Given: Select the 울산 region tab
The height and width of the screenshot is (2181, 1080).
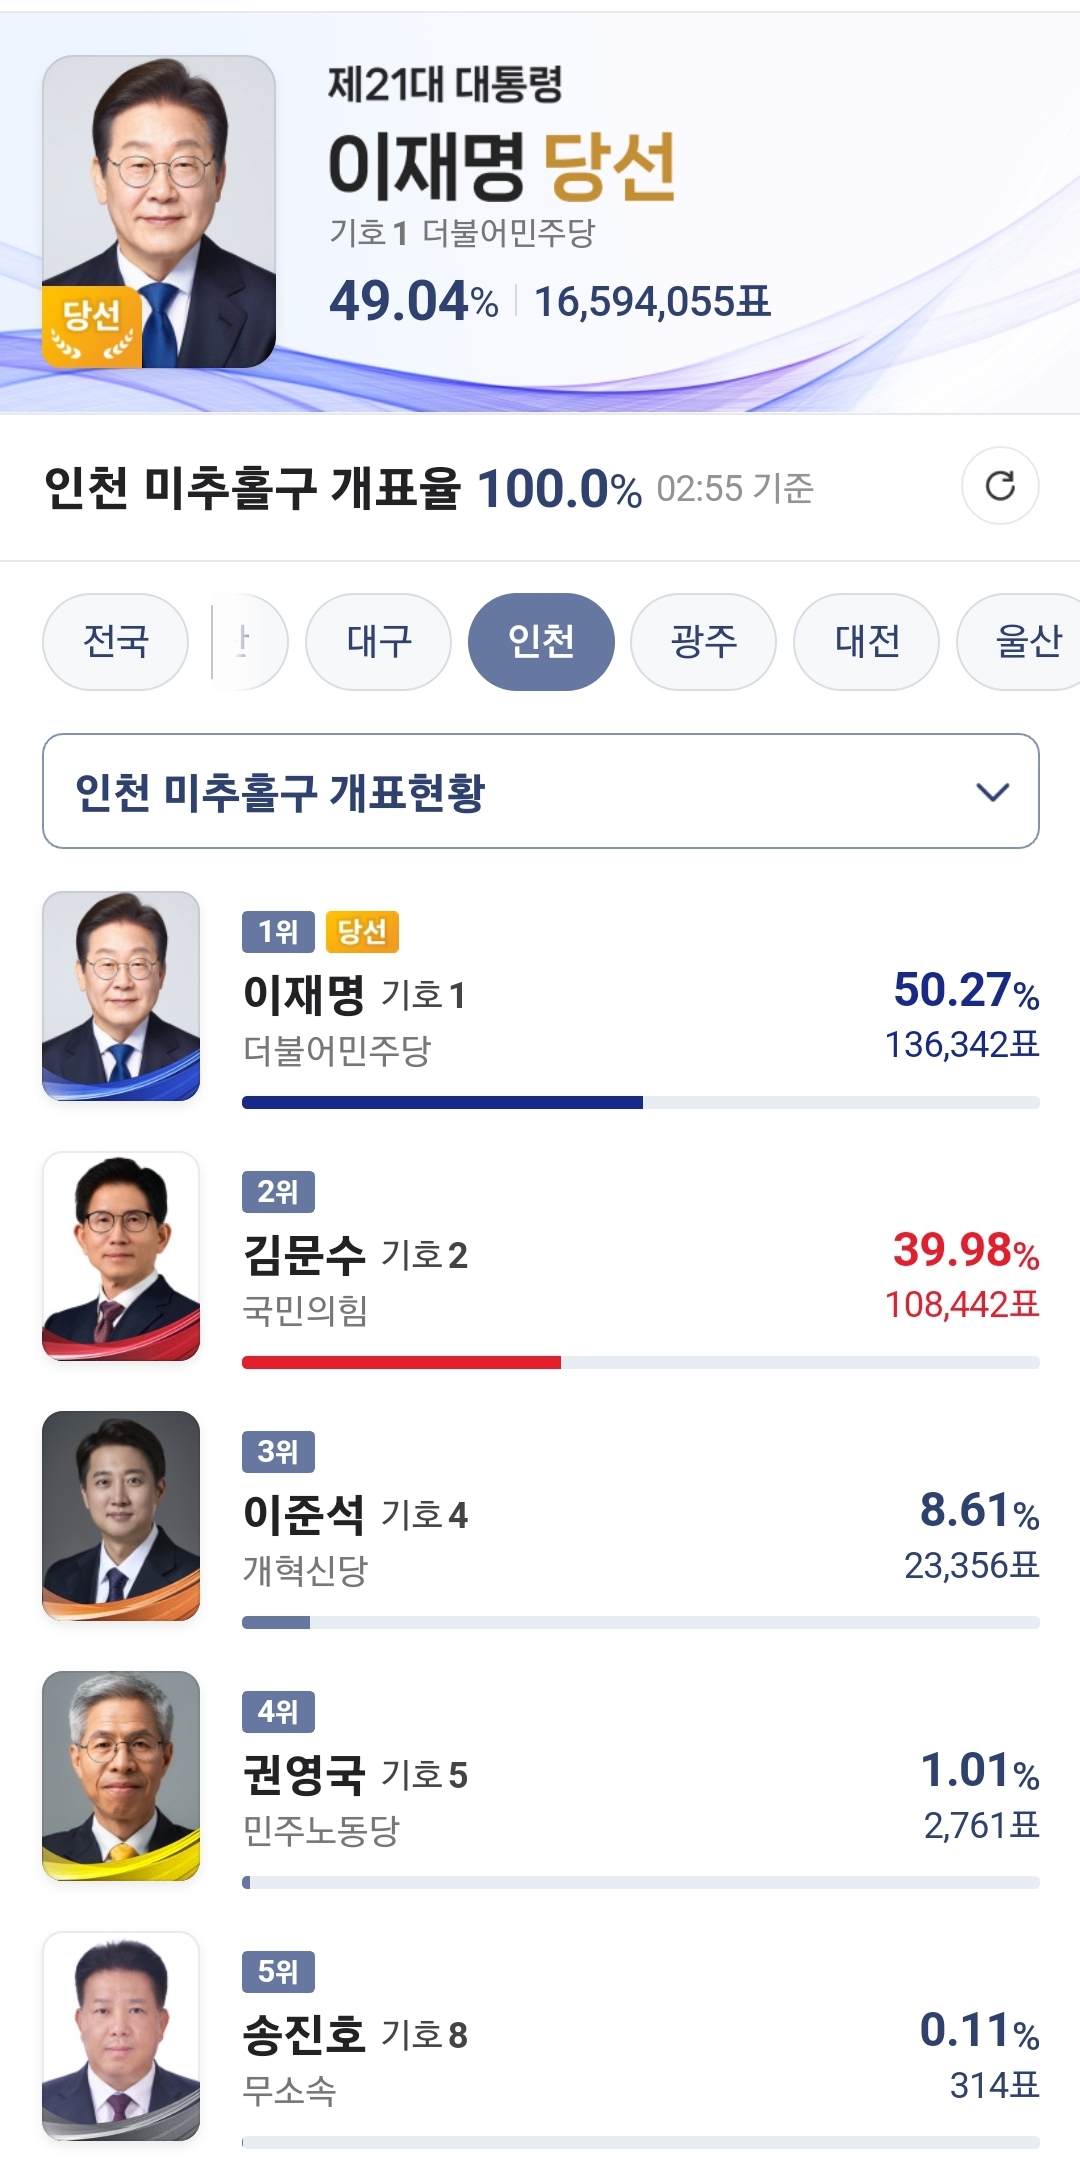Looking at the screenshot, I should pyautogui.click(x=1026, y=642).
